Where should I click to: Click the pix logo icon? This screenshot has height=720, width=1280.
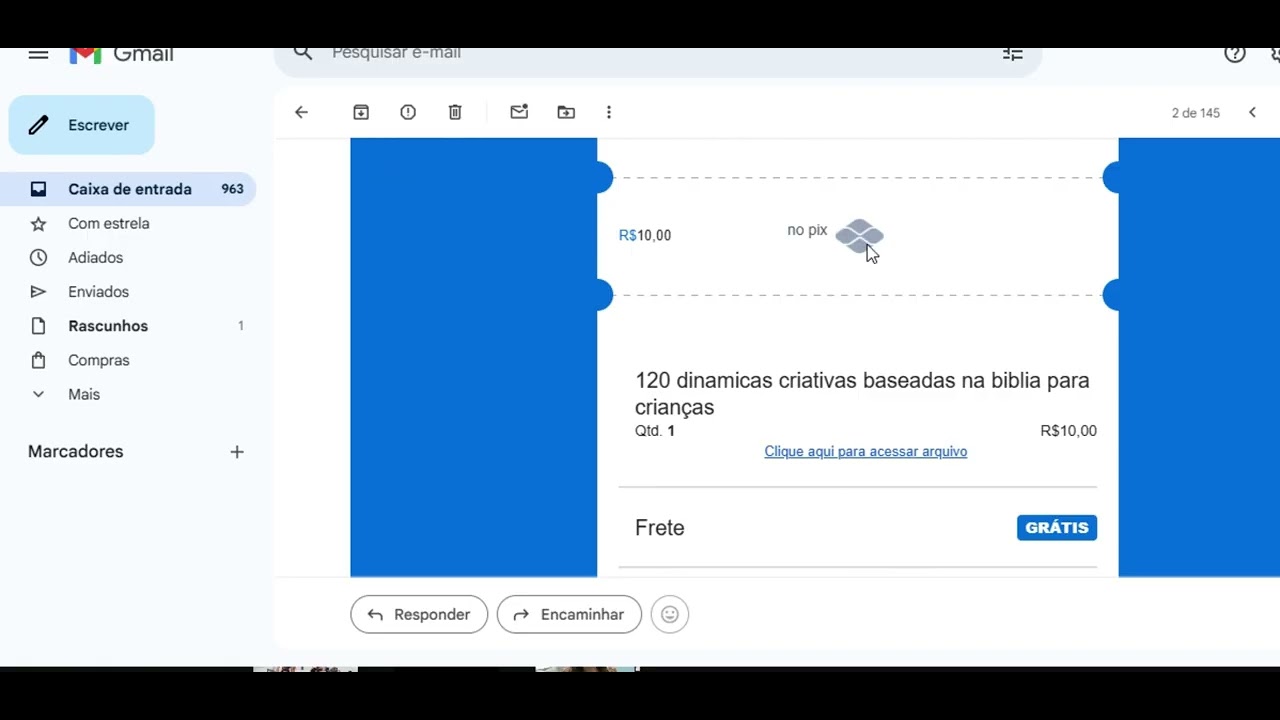tap(859, 237)
